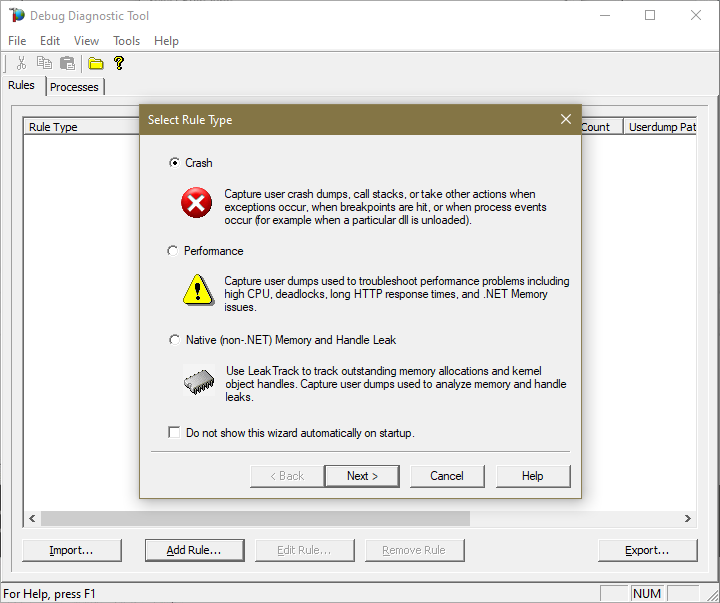The width and height of the screenshot is (720, 603).
Task: Click the horizontal scrollbar left arrow
Action: point(32,518)
